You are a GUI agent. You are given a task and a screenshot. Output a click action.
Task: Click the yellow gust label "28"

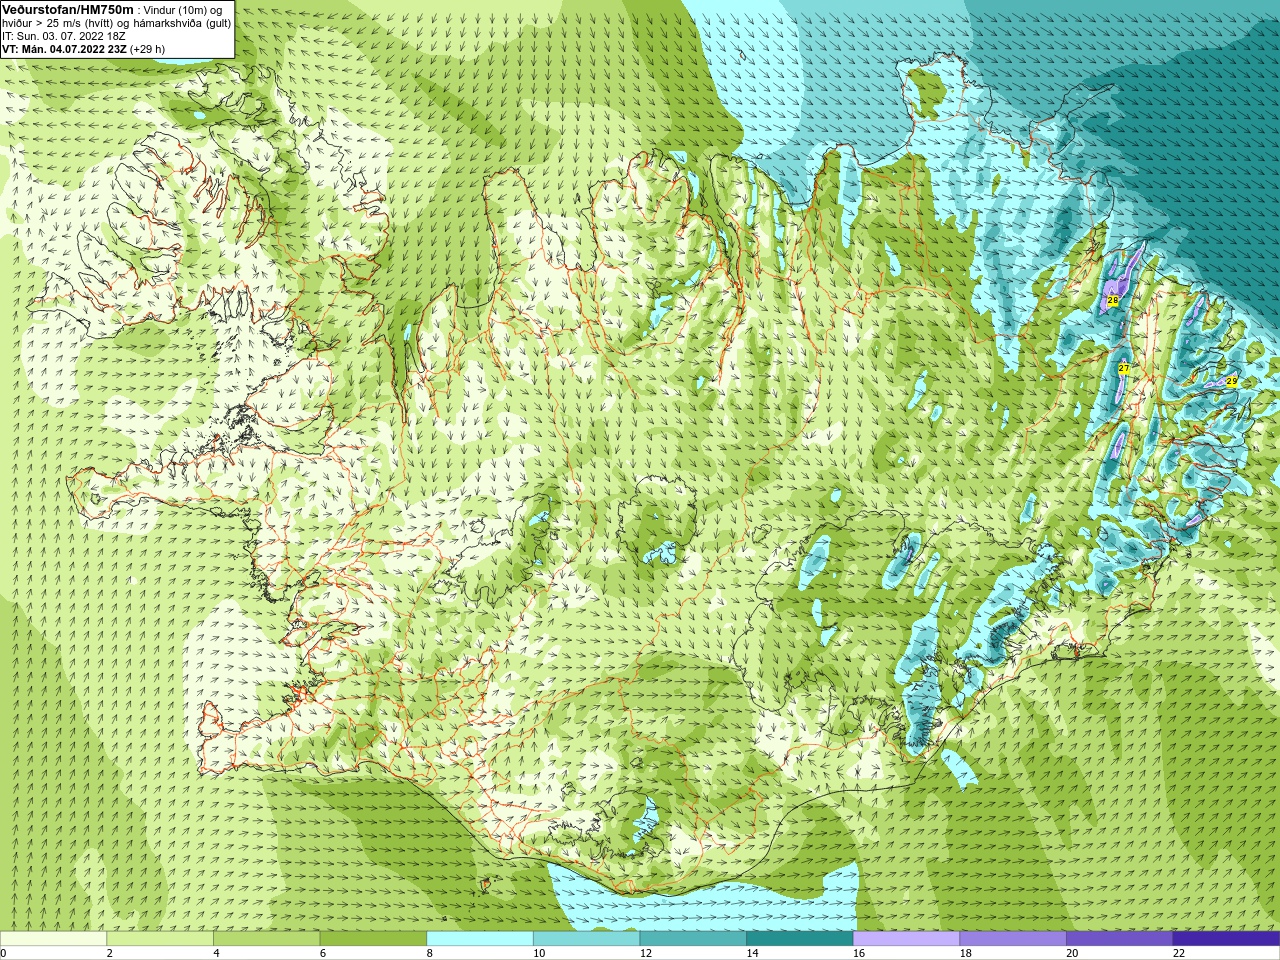pos(1113,300)
